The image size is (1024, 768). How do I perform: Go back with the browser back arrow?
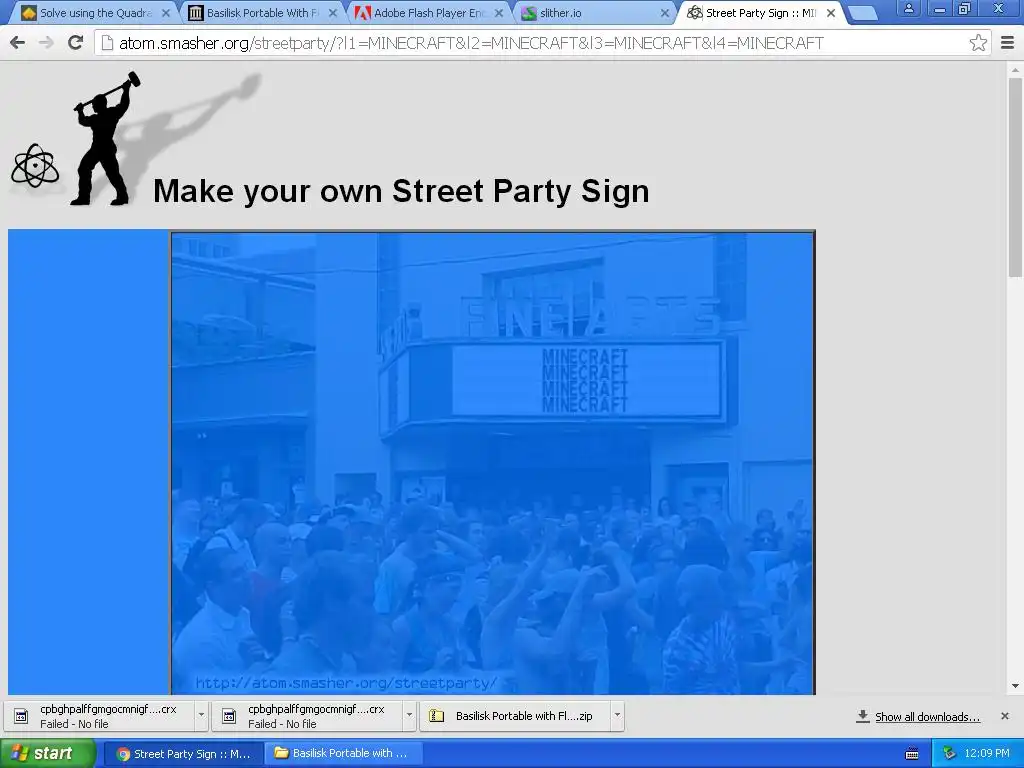18,43
